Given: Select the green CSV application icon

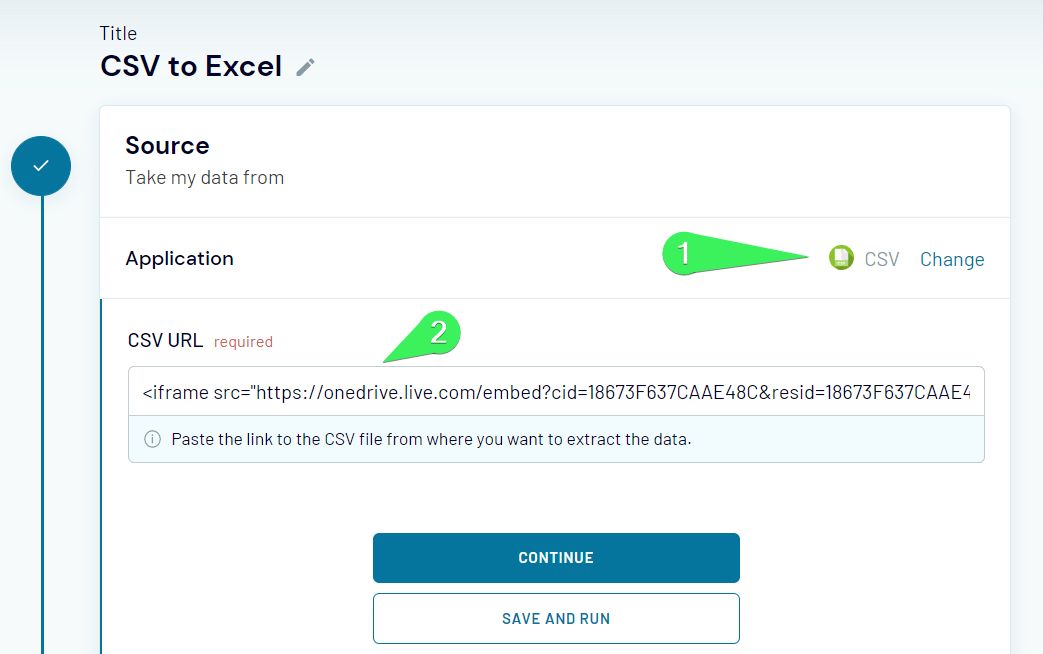Looking at the screenshot, I should point(841,257).
